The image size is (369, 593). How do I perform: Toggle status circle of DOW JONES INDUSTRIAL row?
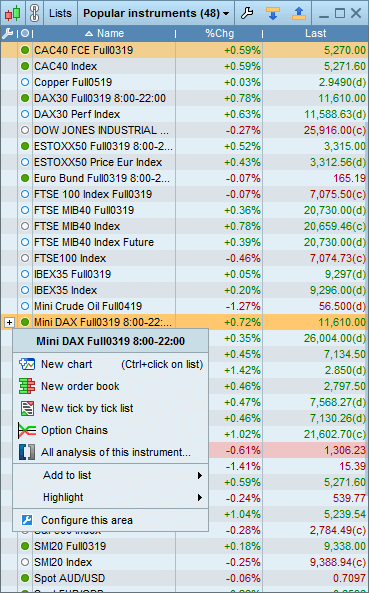pos(25,130)
